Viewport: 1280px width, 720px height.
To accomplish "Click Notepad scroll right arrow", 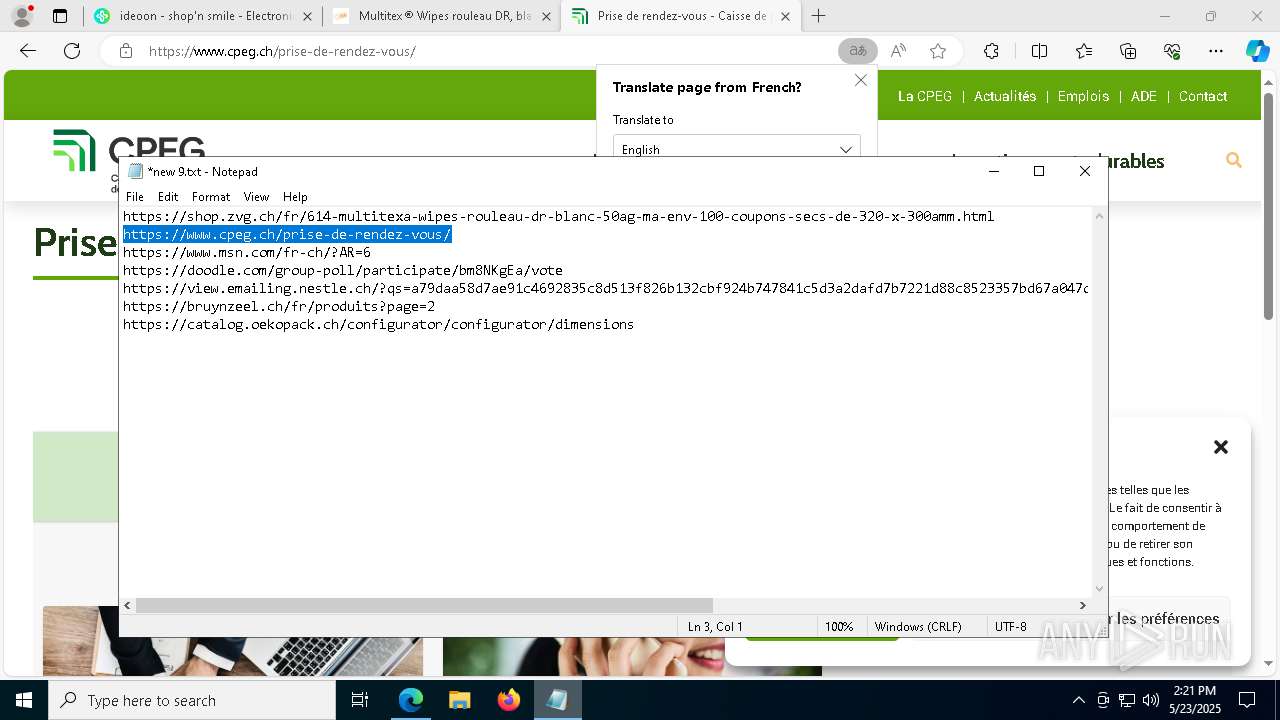I will click(1082, 605).
